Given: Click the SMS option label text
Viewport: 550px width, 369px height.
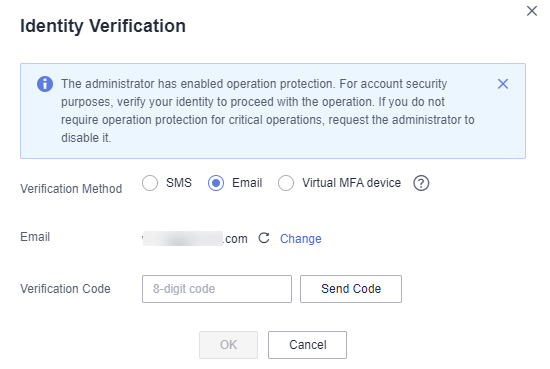Looking at the screenshot, I should click(179, 183).
